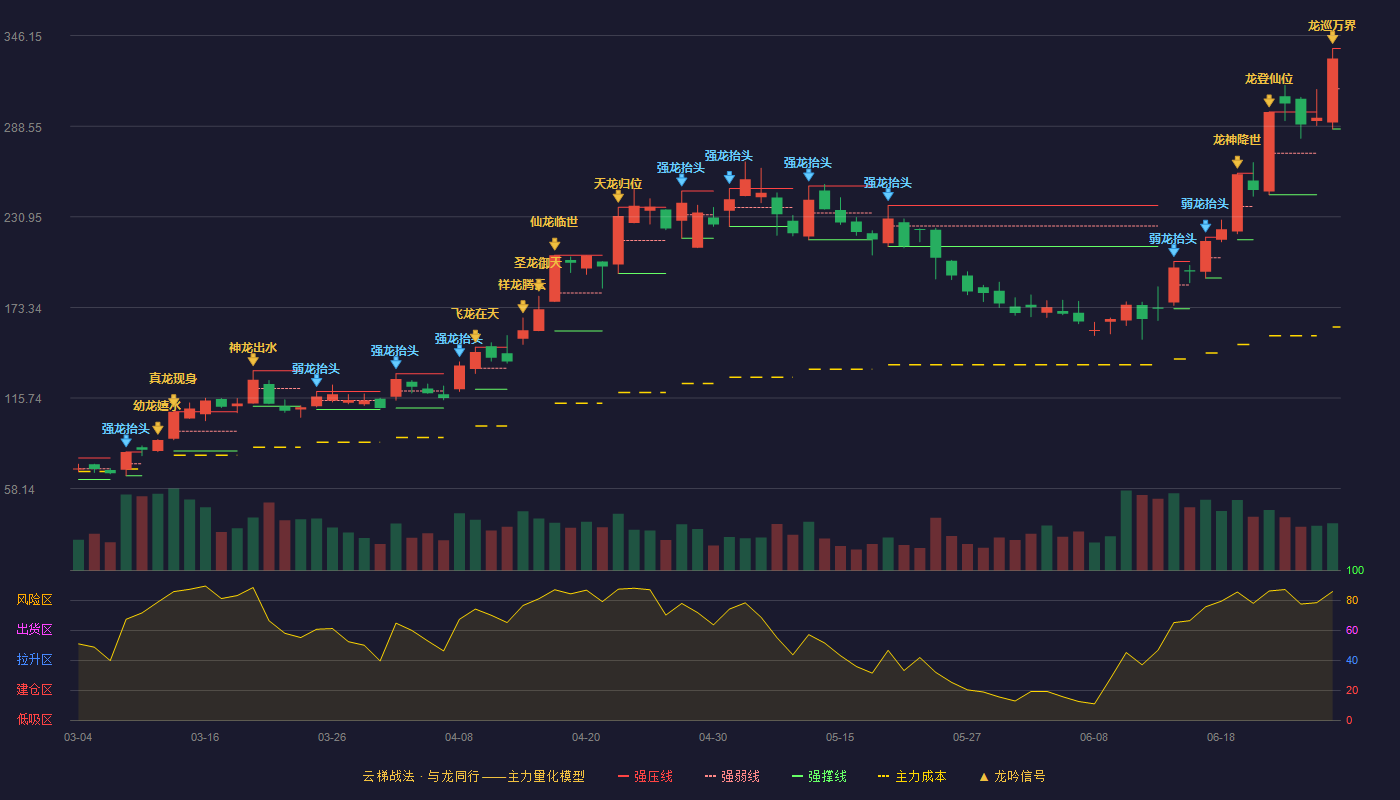The height and width of the screenshot is (800, 1400).
Task: Click the purple 60 indicator scale value
Action: click(x=1351, y=630)
